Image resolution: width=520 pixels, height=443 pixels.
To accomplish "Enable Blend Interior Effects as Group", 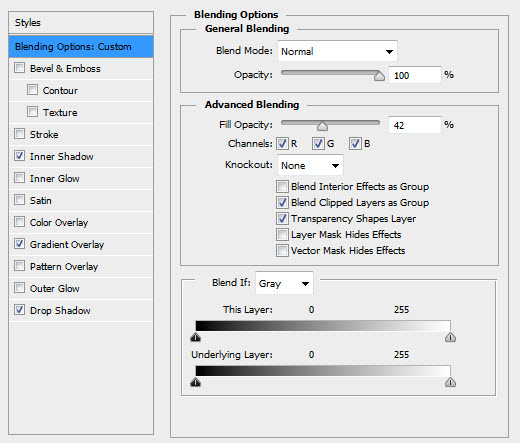I will tap(282, 186).
